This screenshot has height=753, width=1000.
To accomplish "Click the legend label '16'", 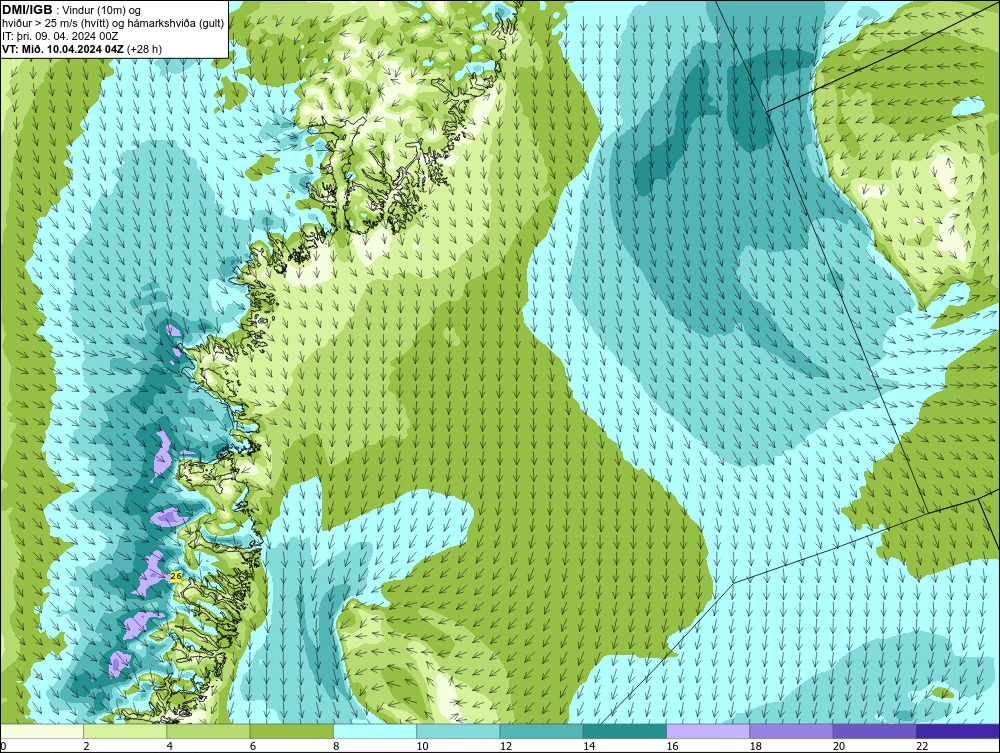I will click(672, 747).
